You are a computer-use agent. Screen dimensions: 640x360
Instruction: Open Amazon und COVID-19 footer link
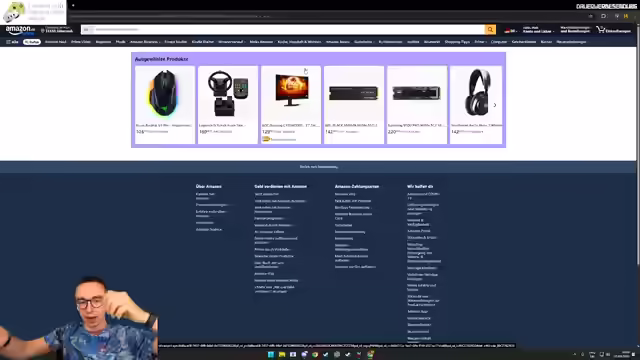pyautogui.click(x=423, y=196)
